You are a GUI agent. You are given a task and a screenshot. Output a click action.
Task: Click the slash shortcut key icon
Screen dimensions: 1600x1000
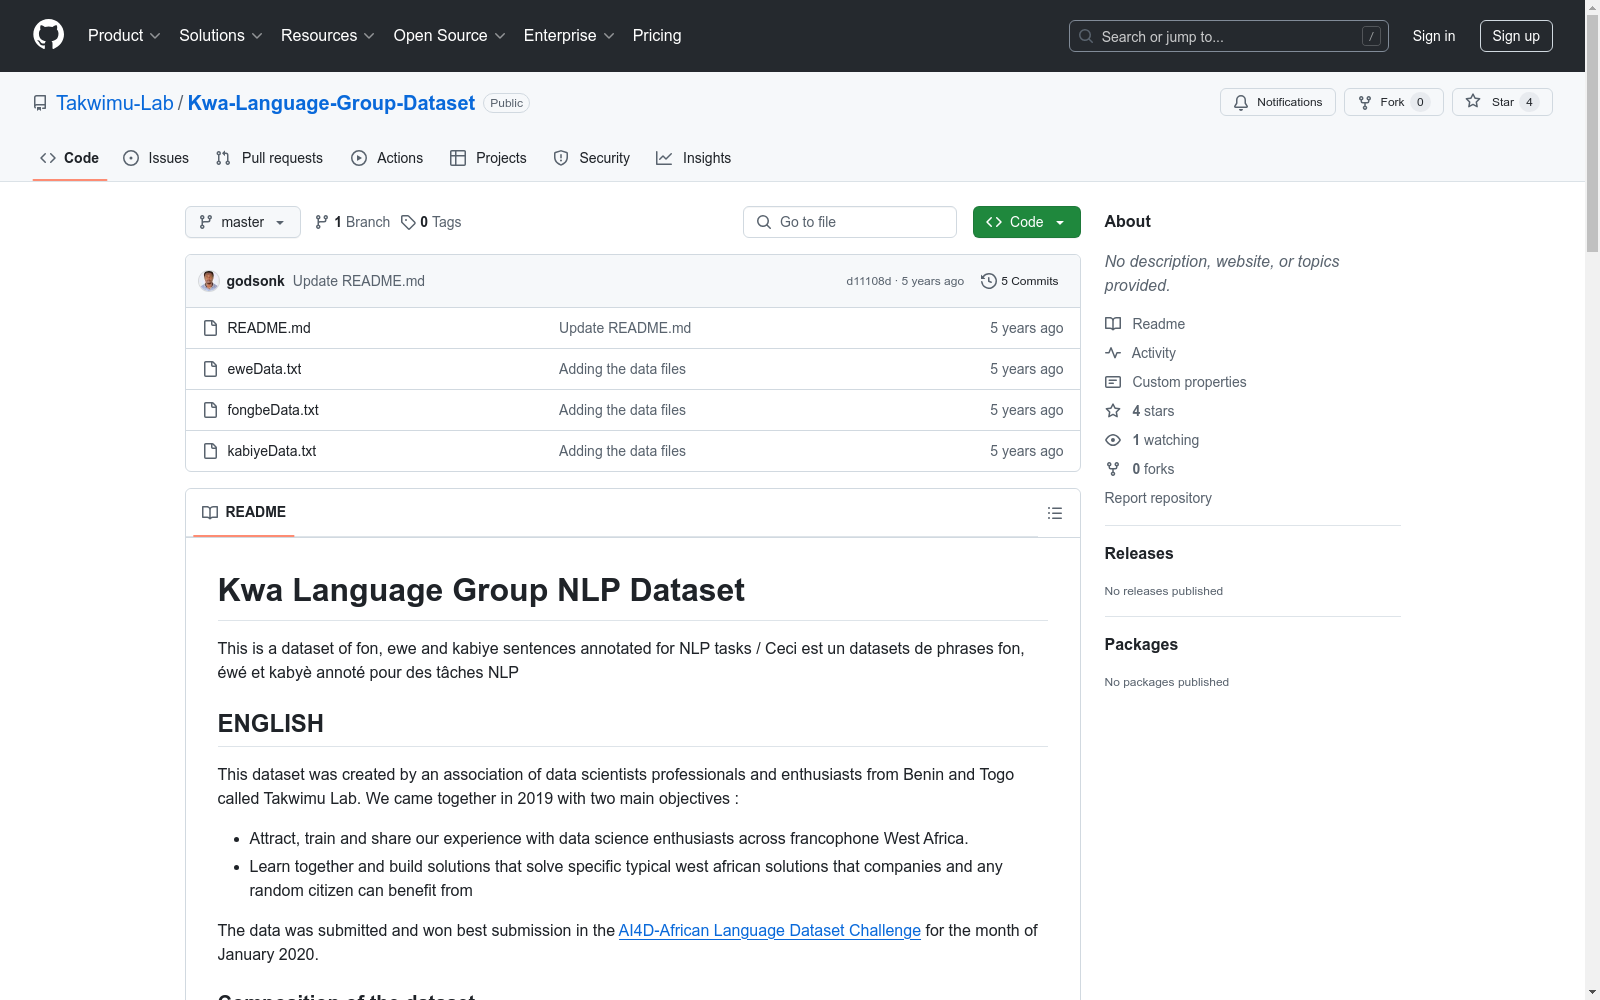1371,36
